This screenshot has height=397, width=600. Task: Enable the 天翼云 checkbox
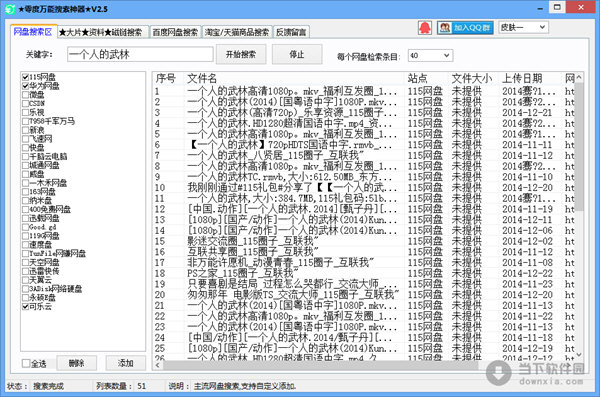tap(25, 280)
